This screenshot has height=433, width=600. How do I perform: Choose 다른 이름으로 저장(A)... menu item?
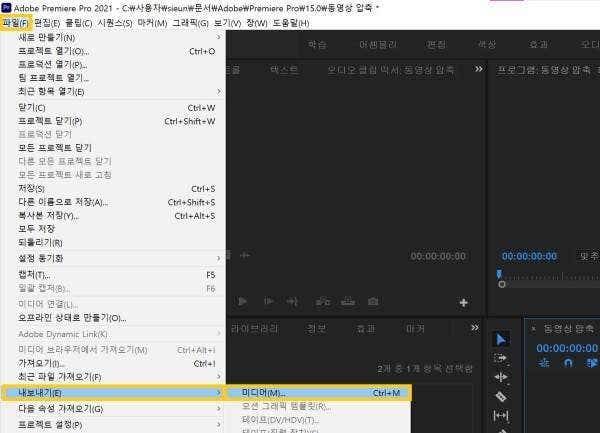point(113,202)
